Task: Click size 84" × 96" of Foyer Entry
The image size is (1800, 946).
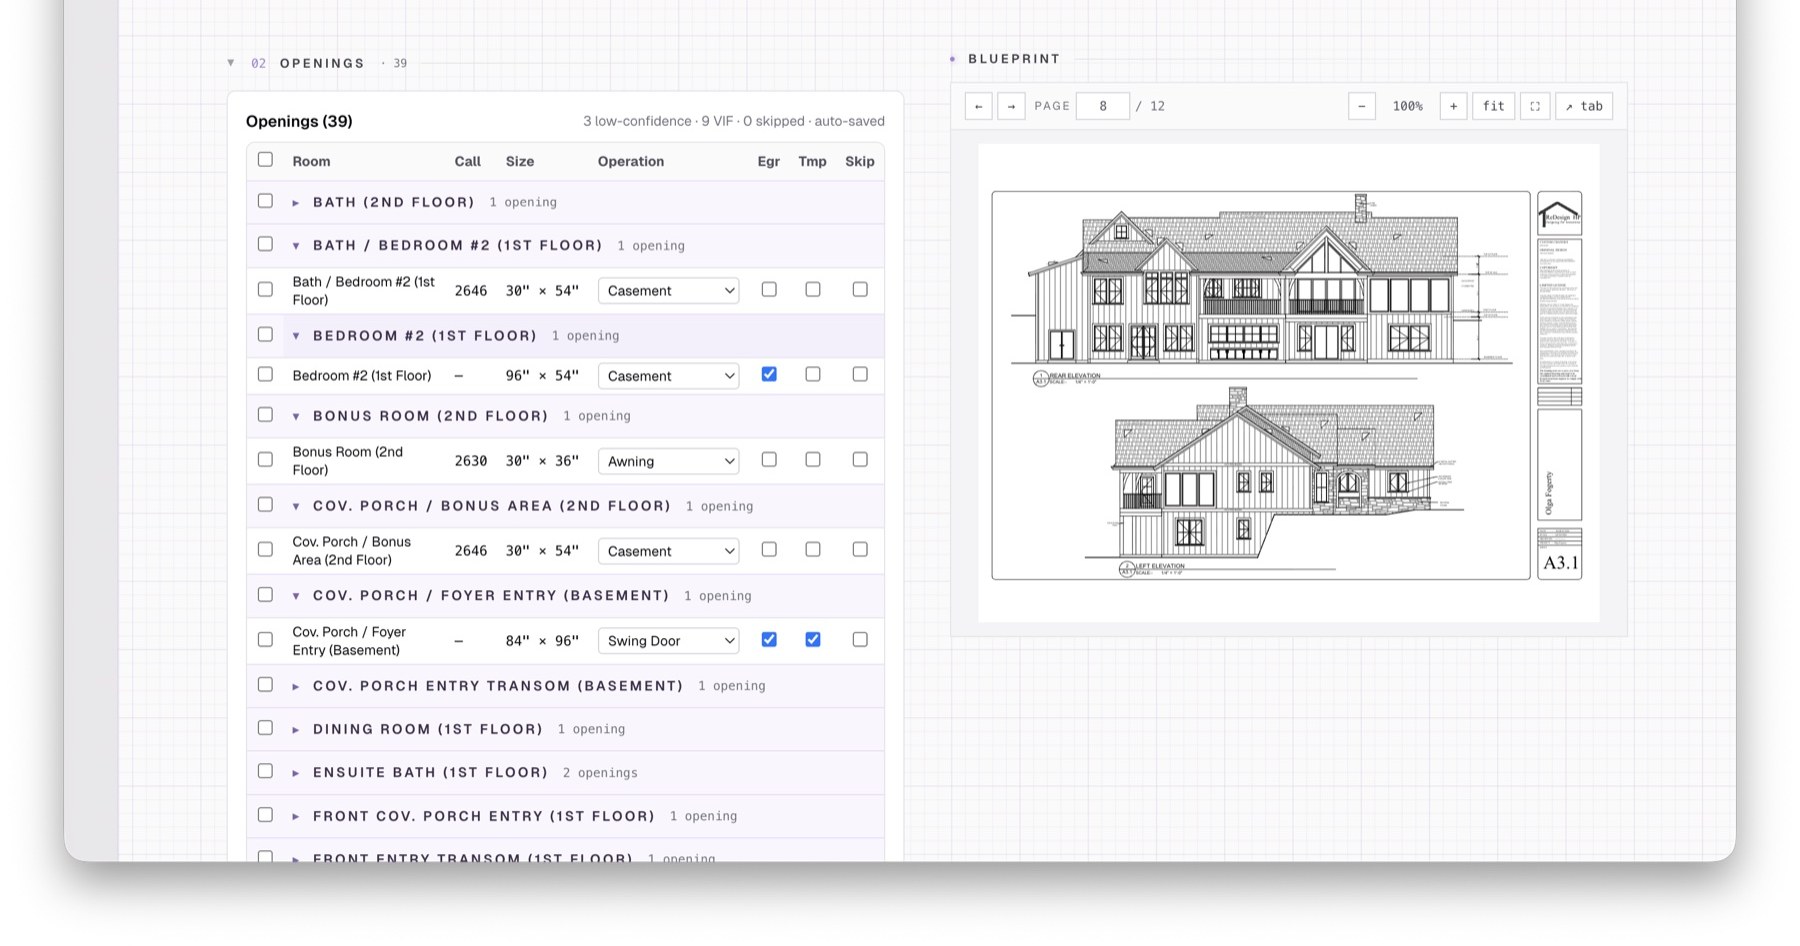Action: click(542, 641)
